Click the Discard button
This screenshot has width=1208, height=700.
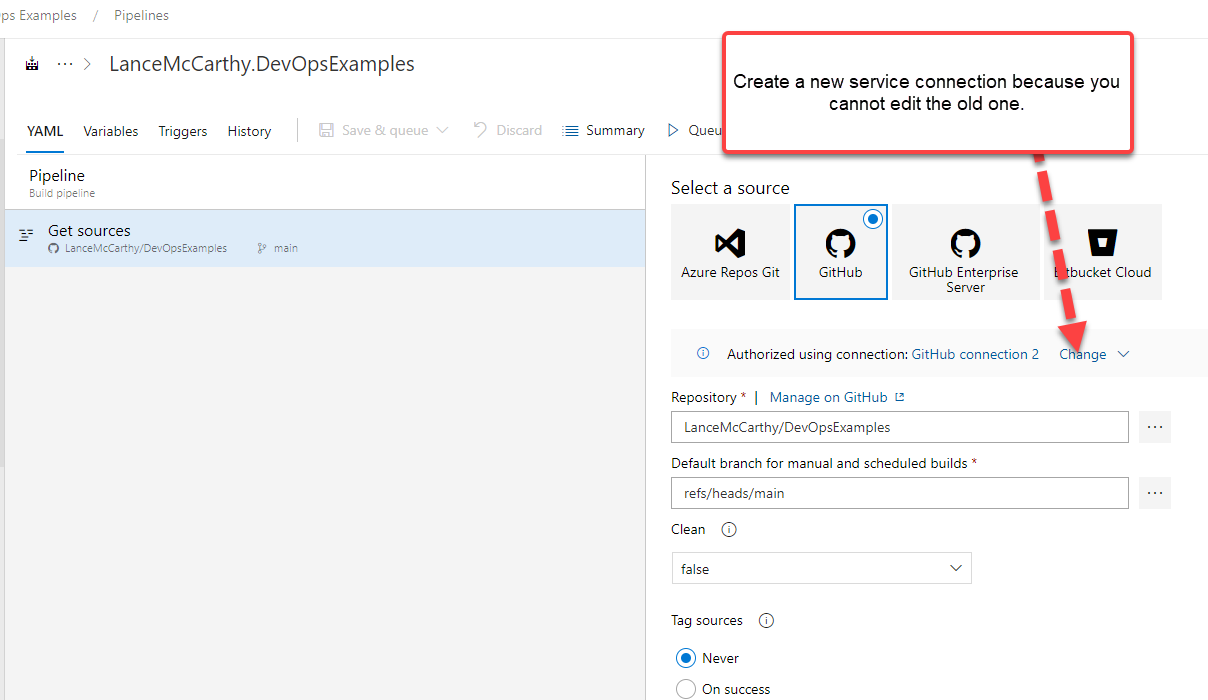[x=508, y=130]
